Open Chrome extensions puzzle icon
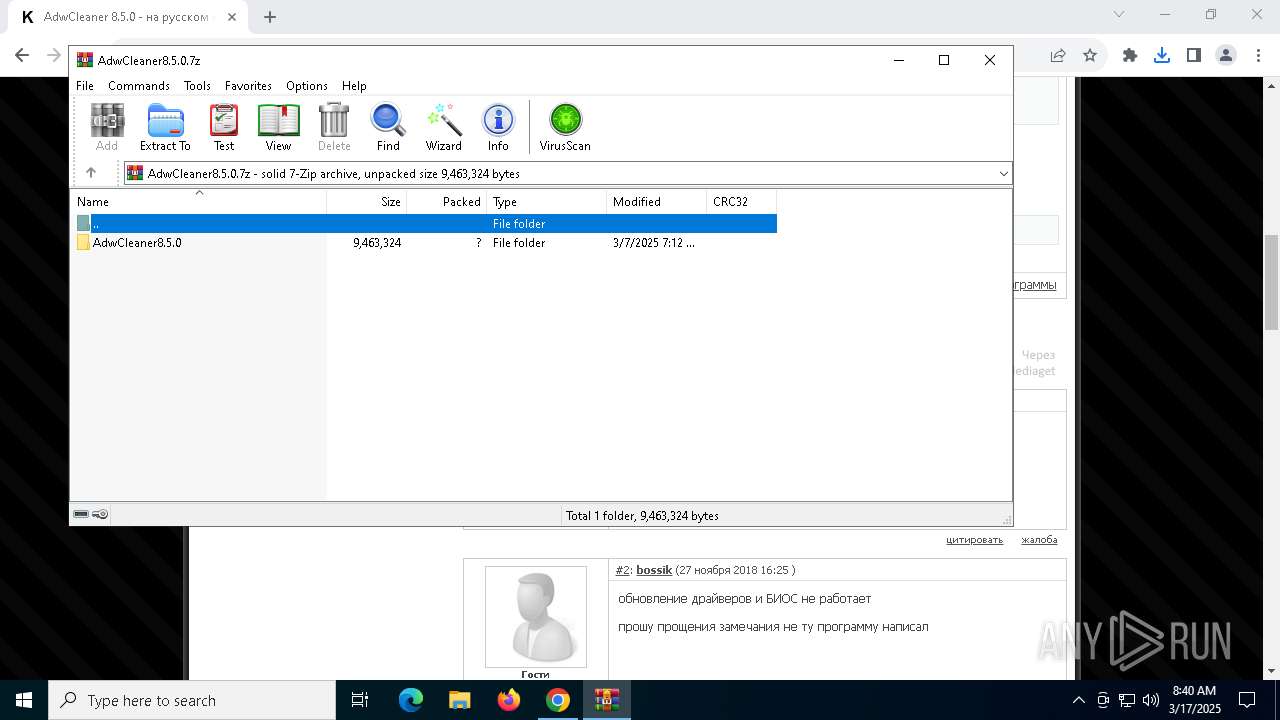The height and width of the screenshot is (720, 1280). (x=1130, y=56)
